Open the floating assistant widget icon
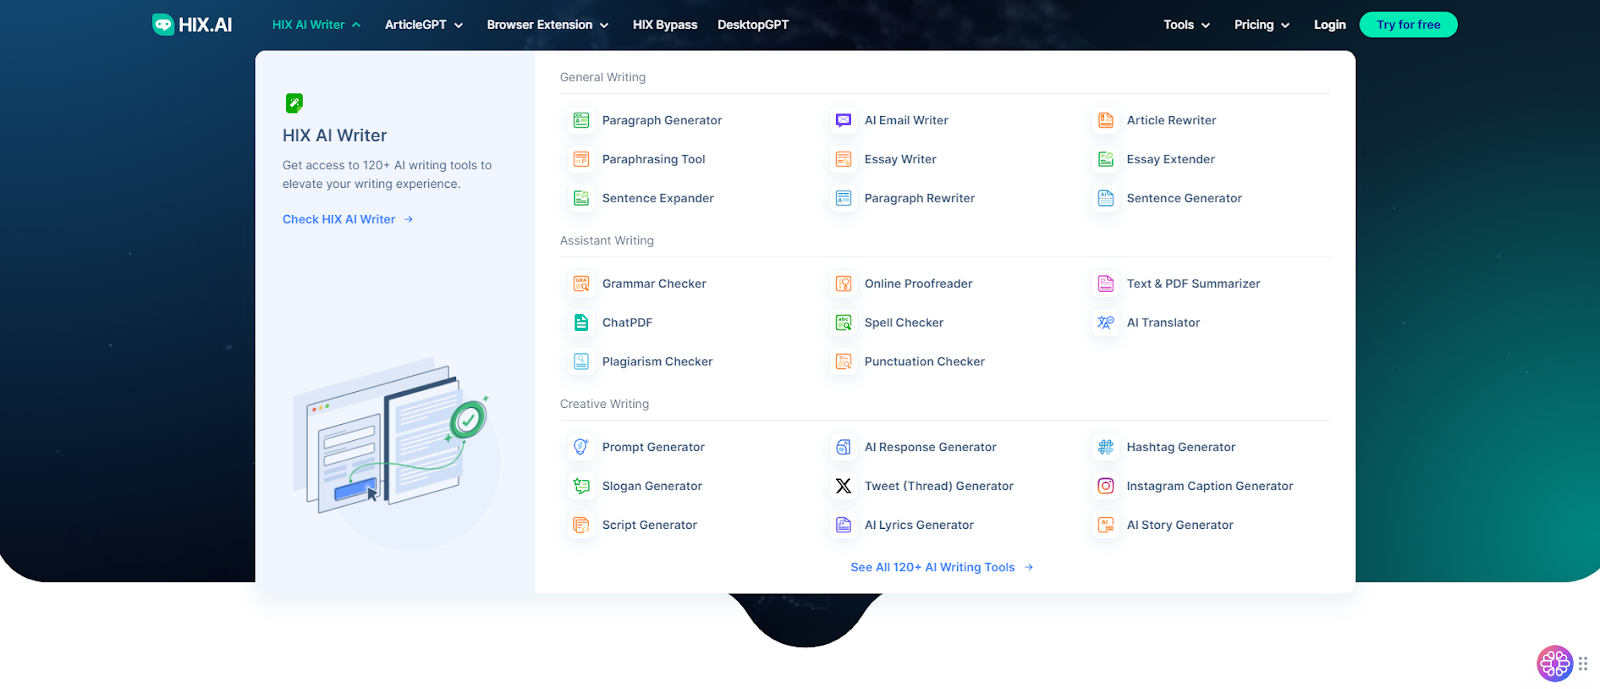The width and height of the screenshot is (1600, 689). pyautogui.click(x=1555, y=663)
